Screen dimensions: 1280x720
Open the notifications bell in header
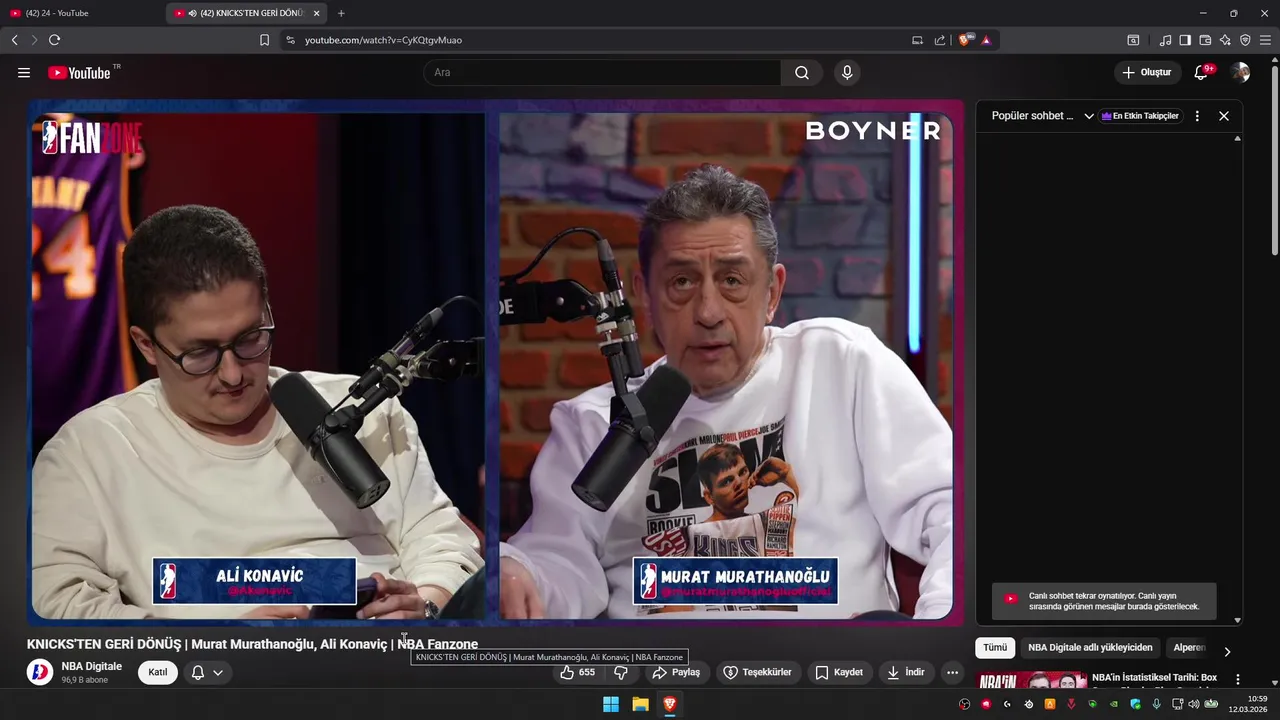pyautogui.click(x=1202, y=73)
